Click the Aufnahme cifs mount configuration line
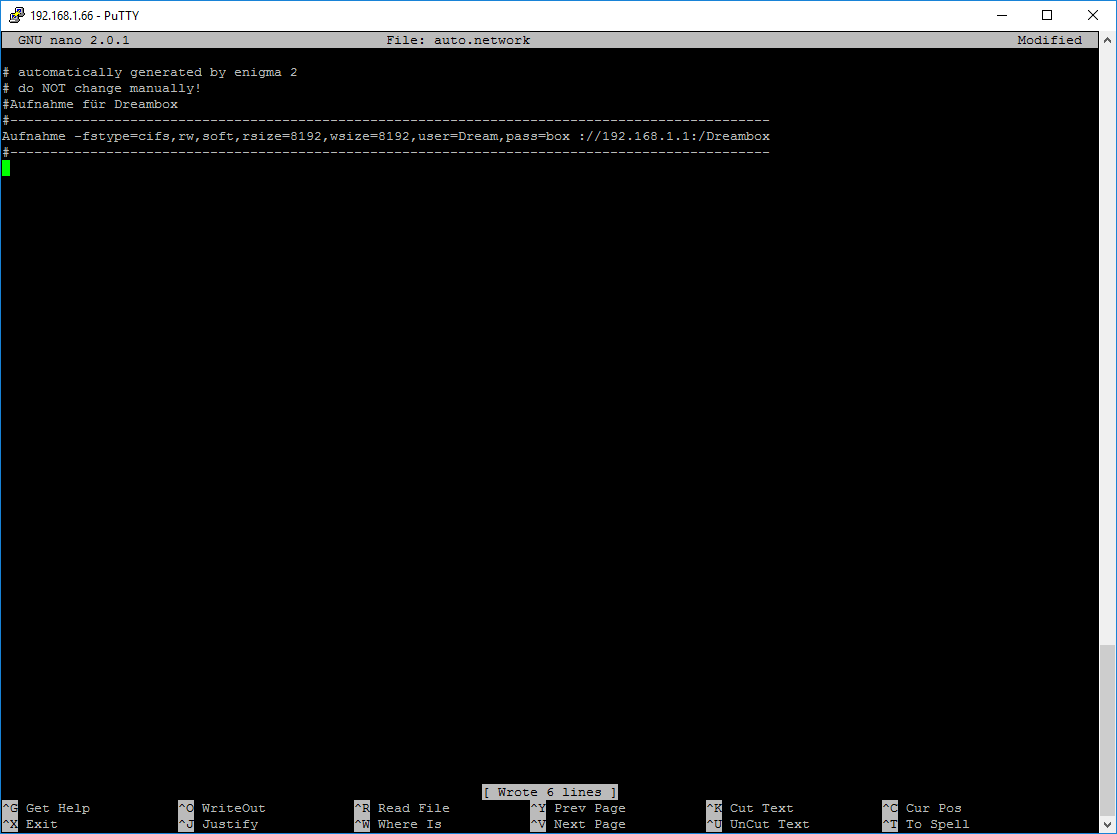 coord(386,136)
